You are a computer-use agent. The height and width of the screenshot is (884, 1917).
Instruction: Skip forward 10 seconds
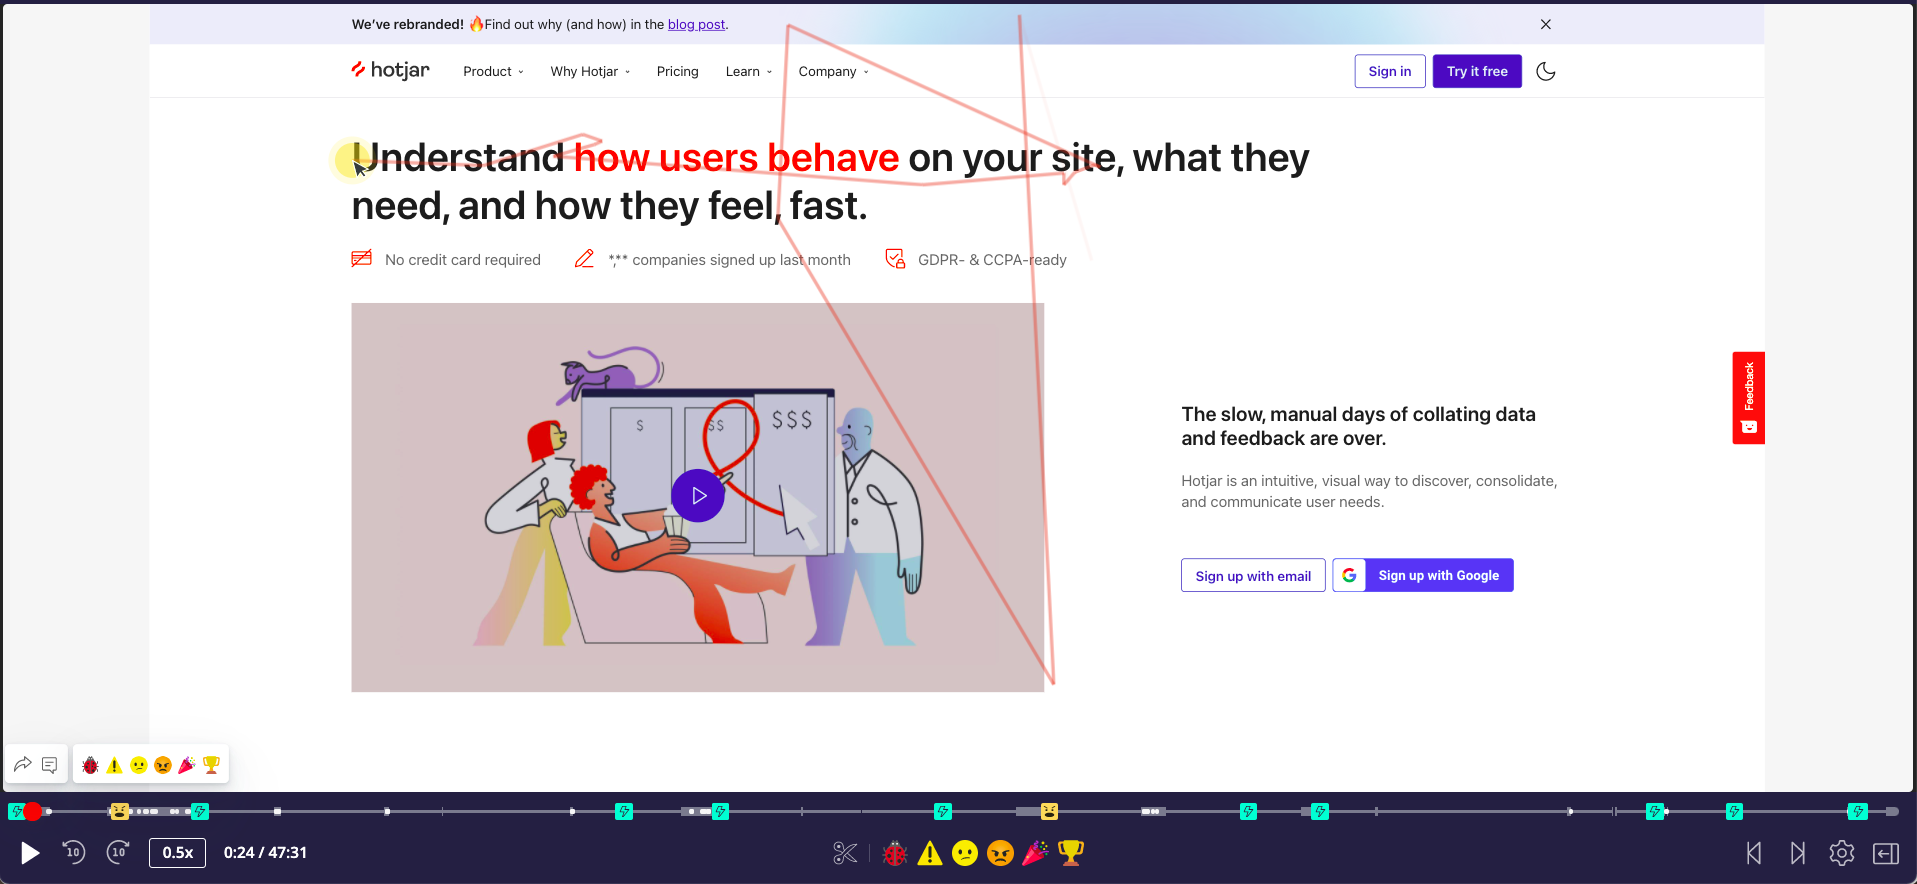118,852
